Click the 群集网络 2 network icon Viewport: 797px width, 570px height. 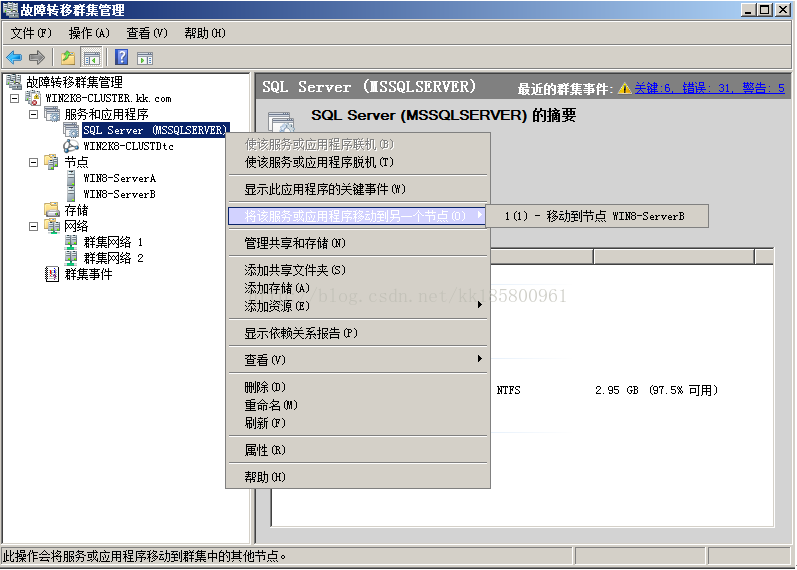71,258
